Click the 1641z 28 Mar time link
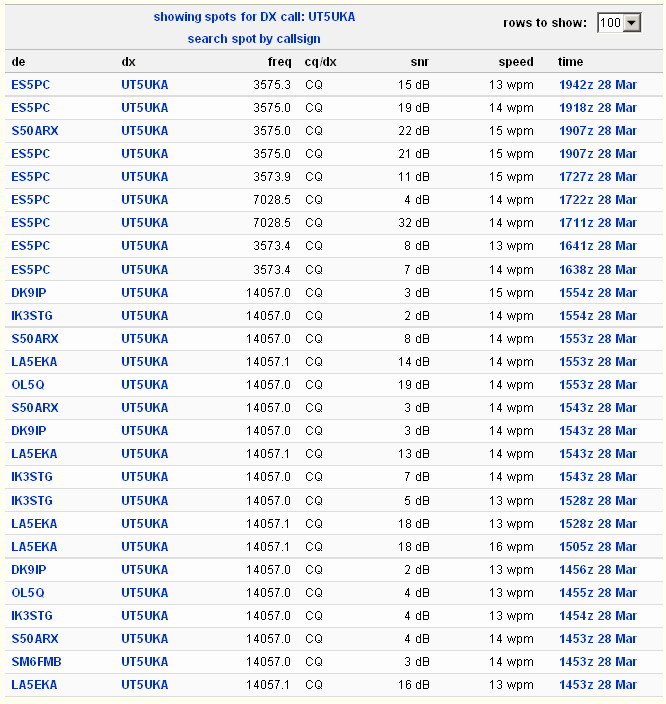 pos(598,246)
